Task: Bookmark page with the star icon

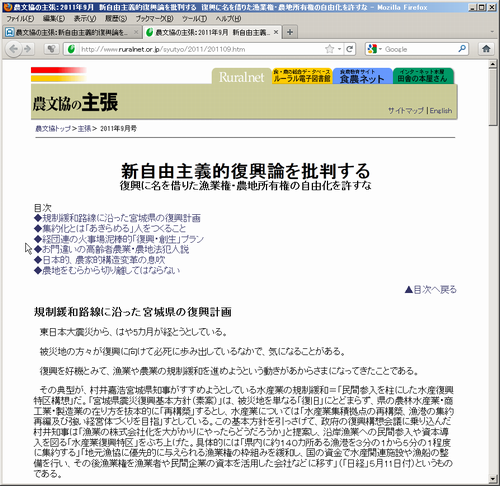Action: pyautogui.click(x=329, y=49)
